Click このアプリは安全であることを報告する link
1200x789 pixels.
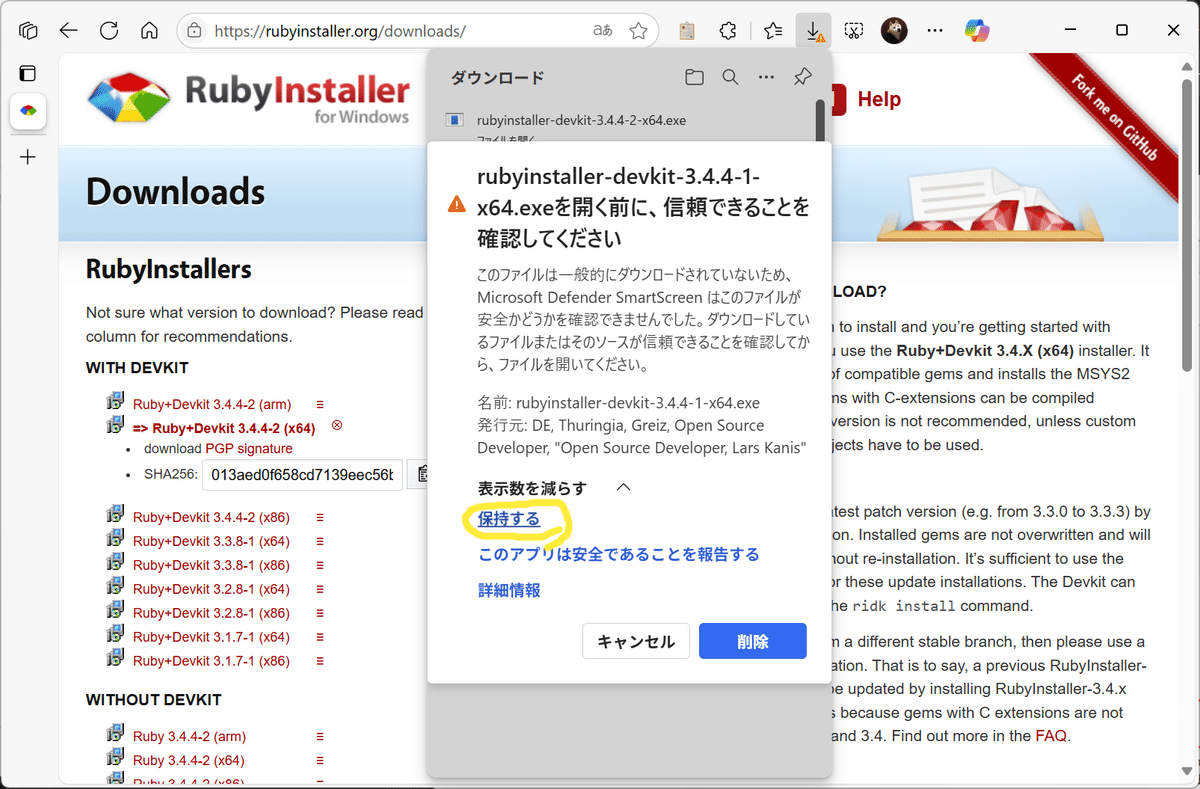click(x=619, y=554)
